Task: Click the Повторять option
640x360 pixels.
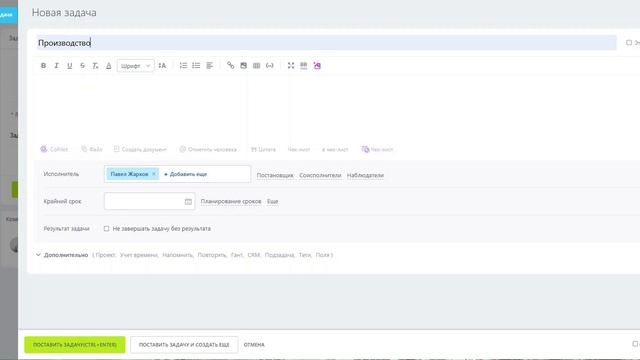Action: (x=212, y=255)
